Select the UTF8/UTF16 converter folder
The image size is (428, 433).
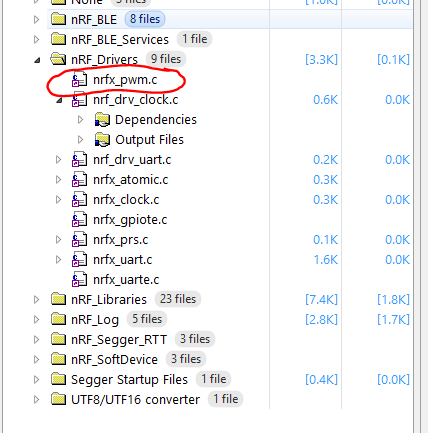click(135, 400)
